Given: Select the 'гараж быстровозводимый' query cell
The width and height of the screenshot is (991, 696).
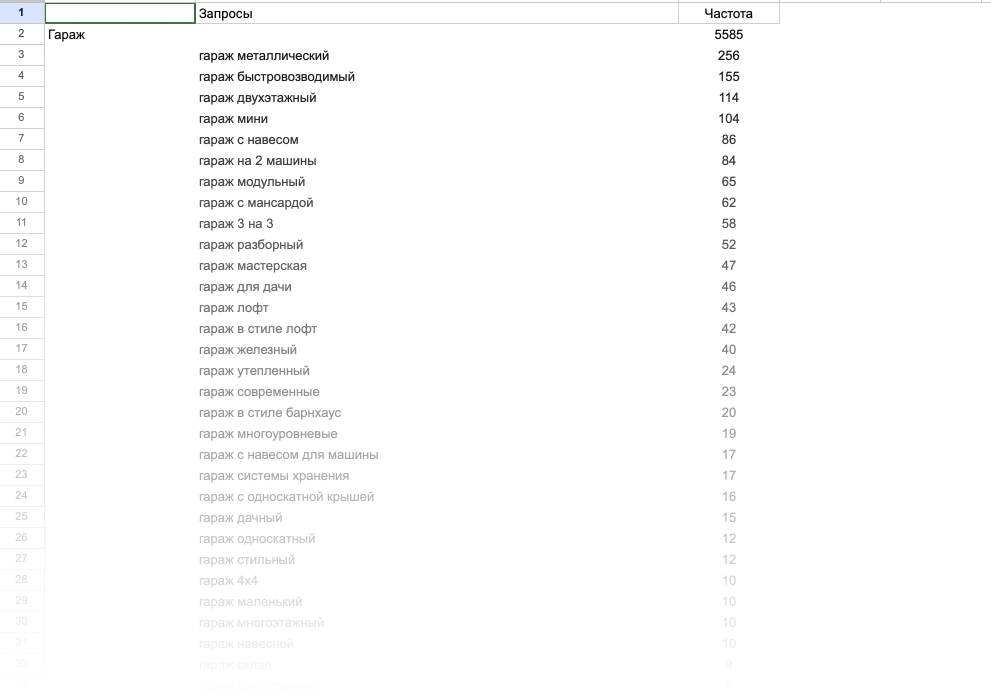Looking at the screenshot, I should click(x=277, y=77).
